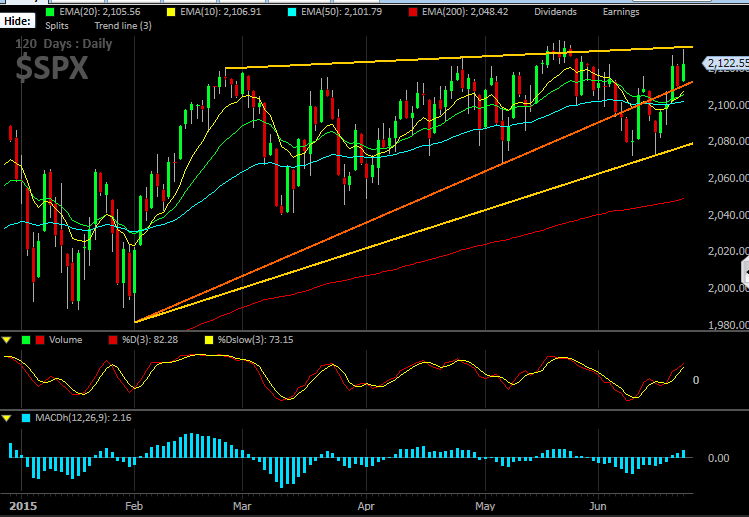Click the 120 Days : Daily period label
The width and height of the screenshot is (749, 517).
(x=64, y=44)
